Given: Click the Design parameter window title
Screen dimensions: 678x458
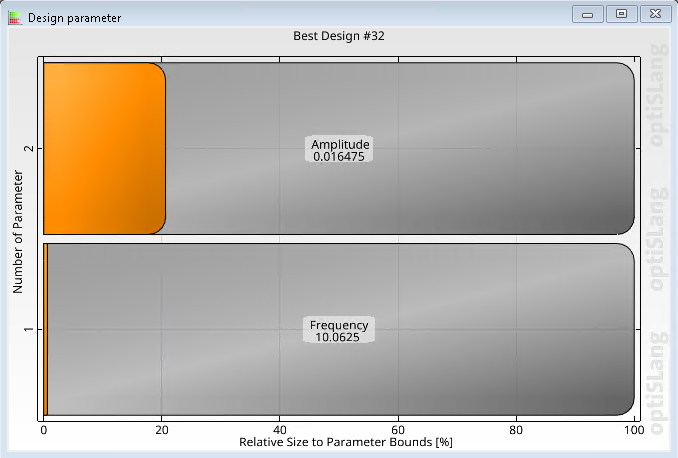Looking at the screenshot, I should click(x=74, y=18).
